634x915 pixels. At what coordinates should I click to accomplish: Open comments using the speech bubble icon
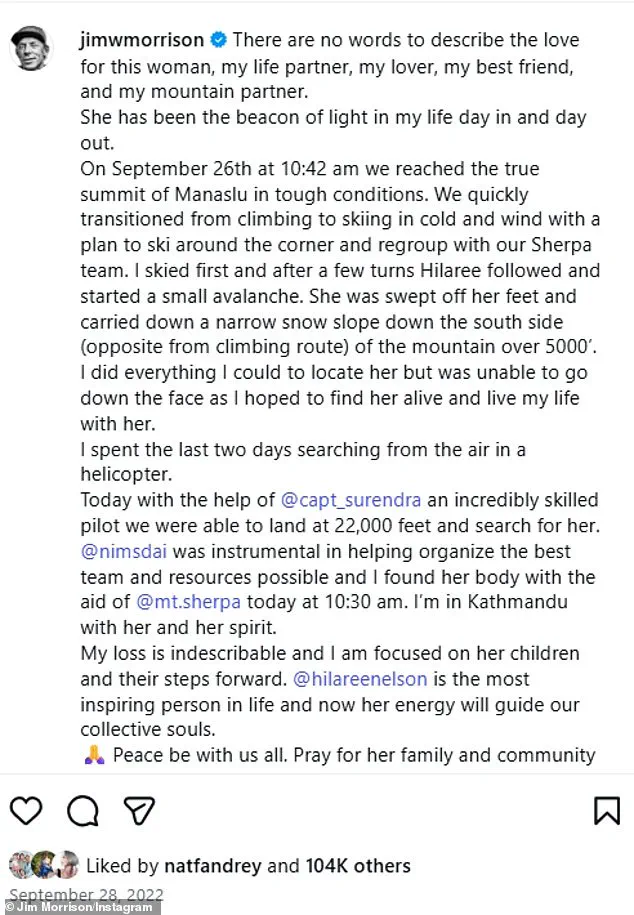click(x=82, y=811)
